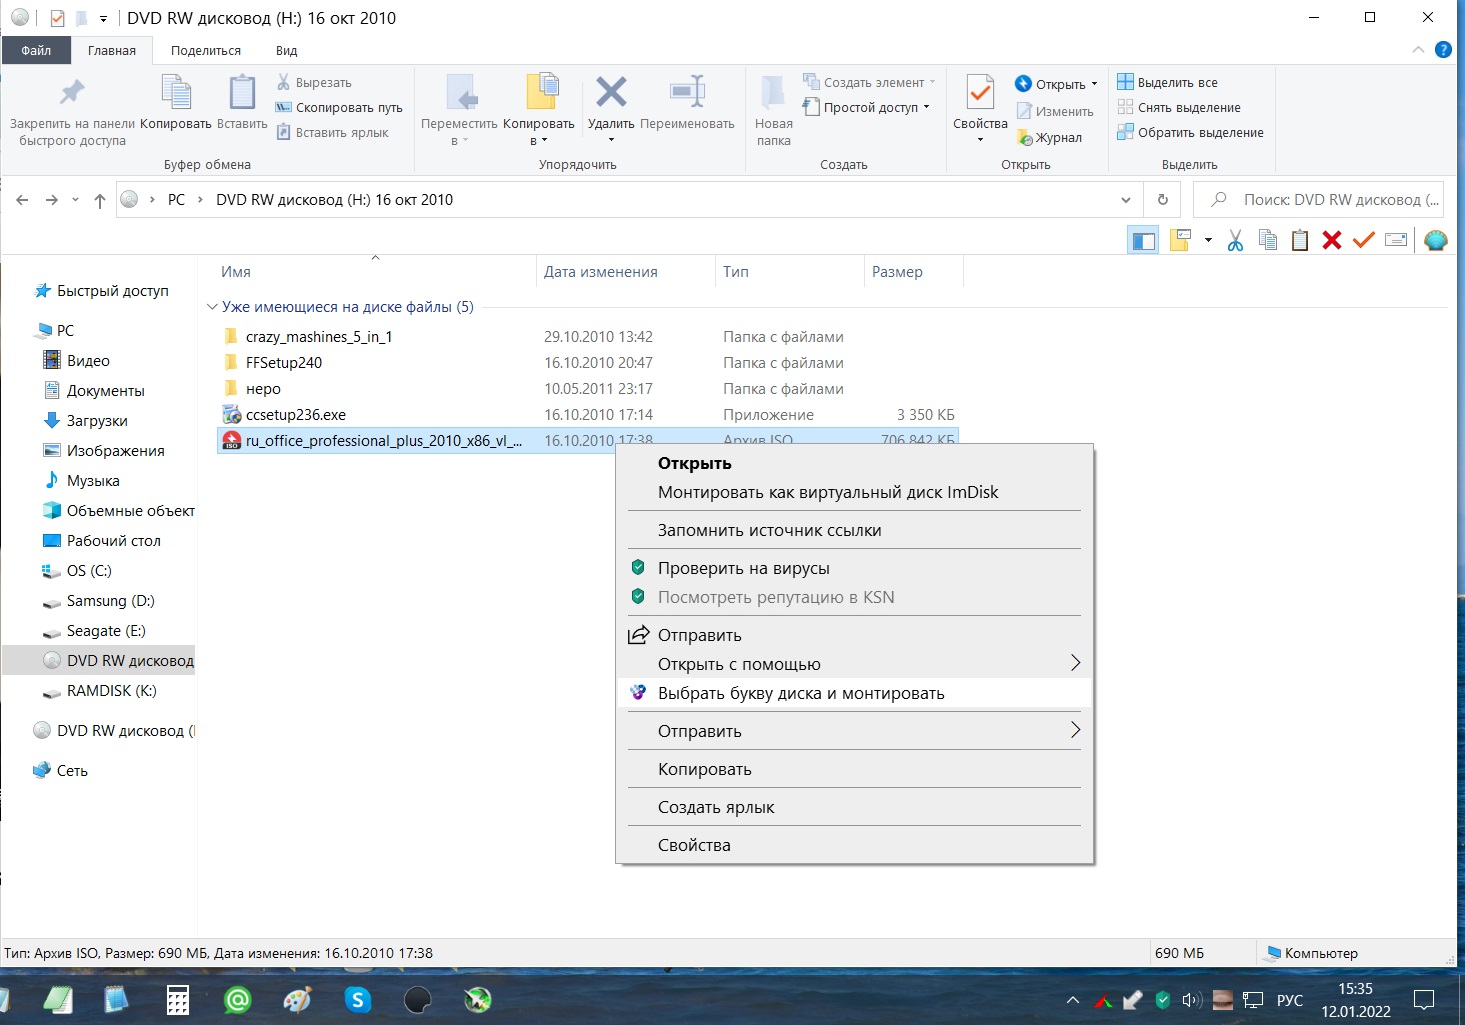Choose Создать ярлык in the context menu
This screenshot has width=1465, height=1025.
click(855, 807)
